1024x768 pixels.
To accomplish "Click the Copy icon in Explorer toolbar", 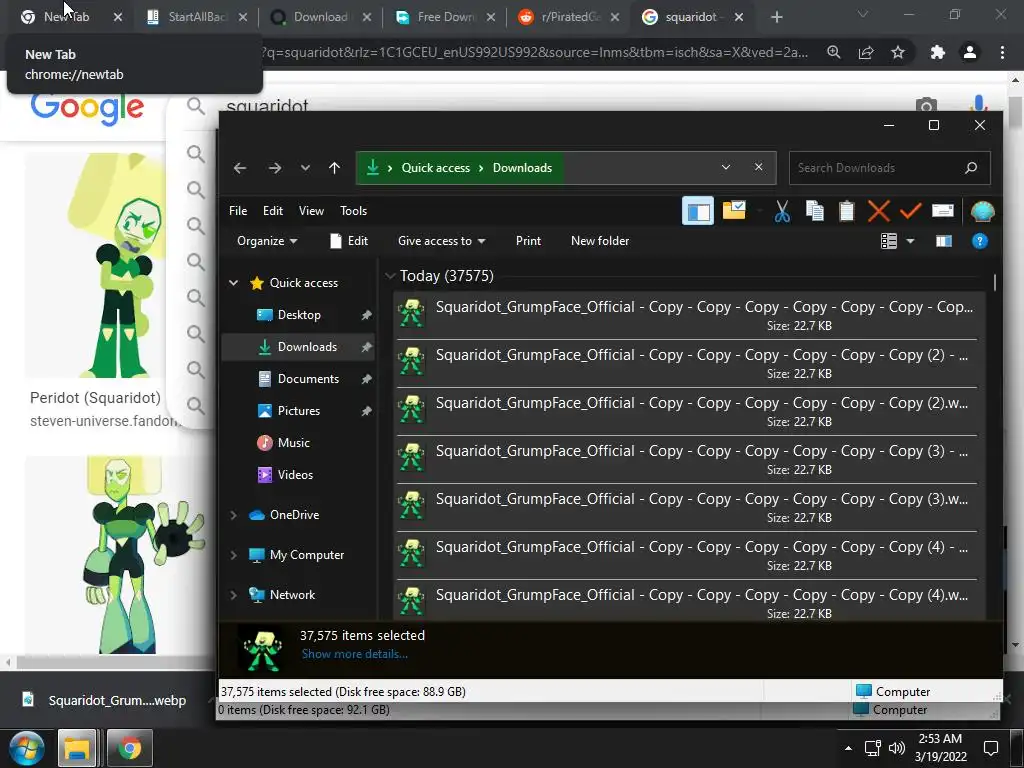I will pyautogui.click(x=814, y=211).
